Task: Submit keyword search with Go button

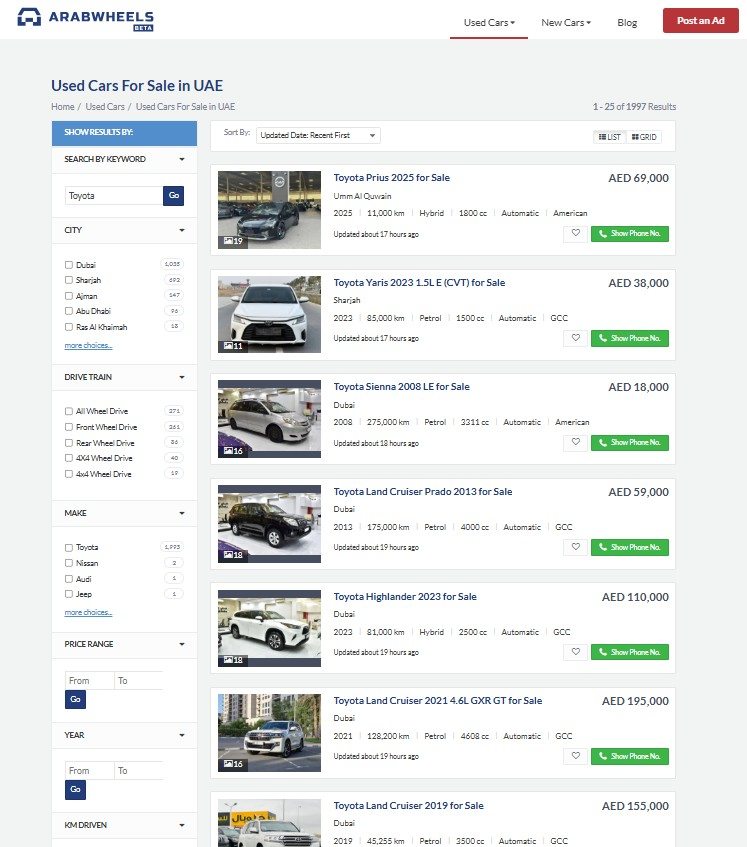Action: (173, 196)
